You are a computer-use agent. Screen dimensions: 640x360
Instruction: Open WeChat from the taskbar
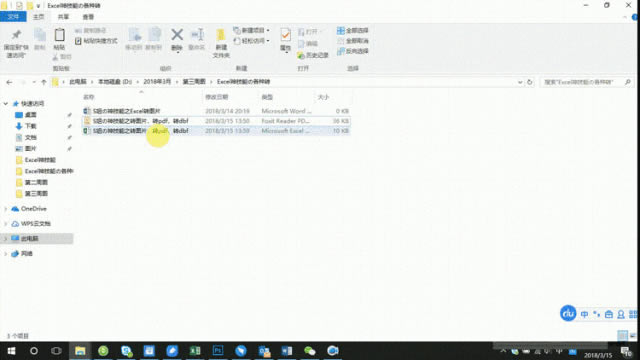(310, 351)
